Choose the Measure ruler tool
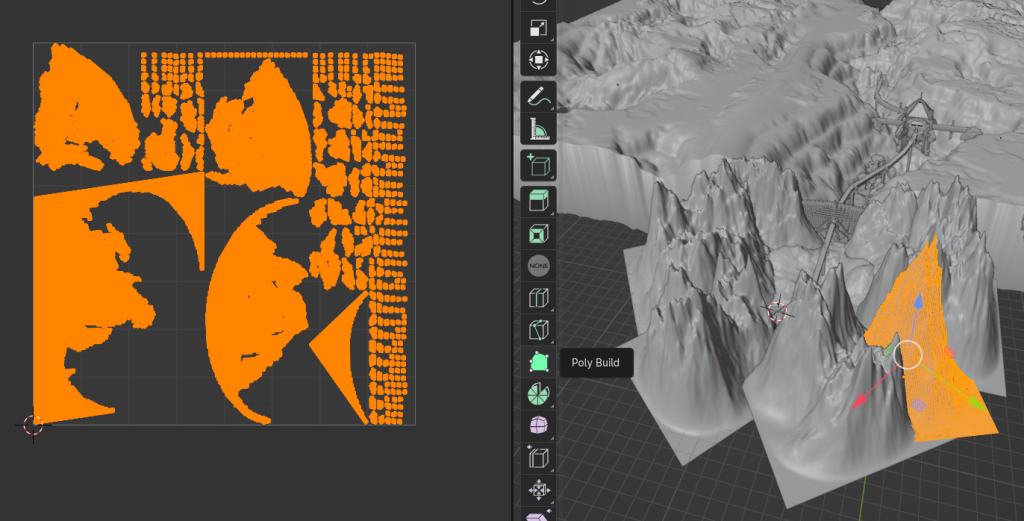 point(538,129)
